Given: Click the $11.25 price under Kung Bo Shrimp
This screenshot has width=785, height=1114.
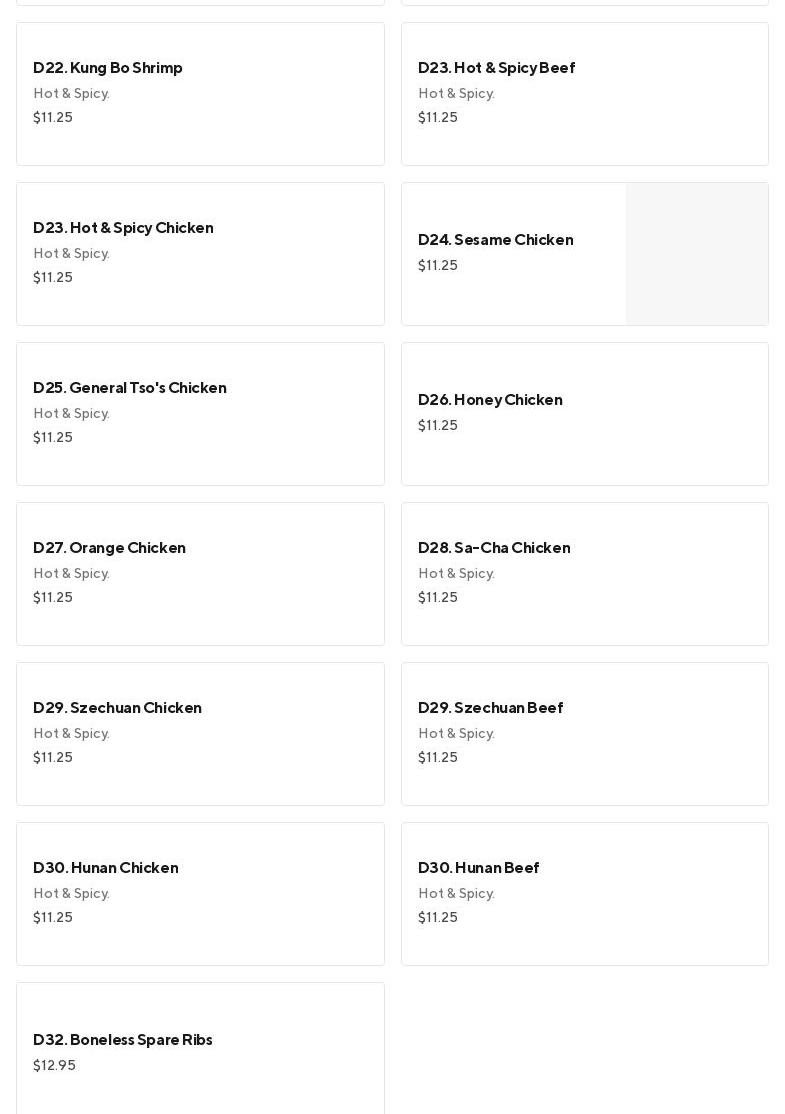Looking at the screenshot, I should [x=53, y=118].
